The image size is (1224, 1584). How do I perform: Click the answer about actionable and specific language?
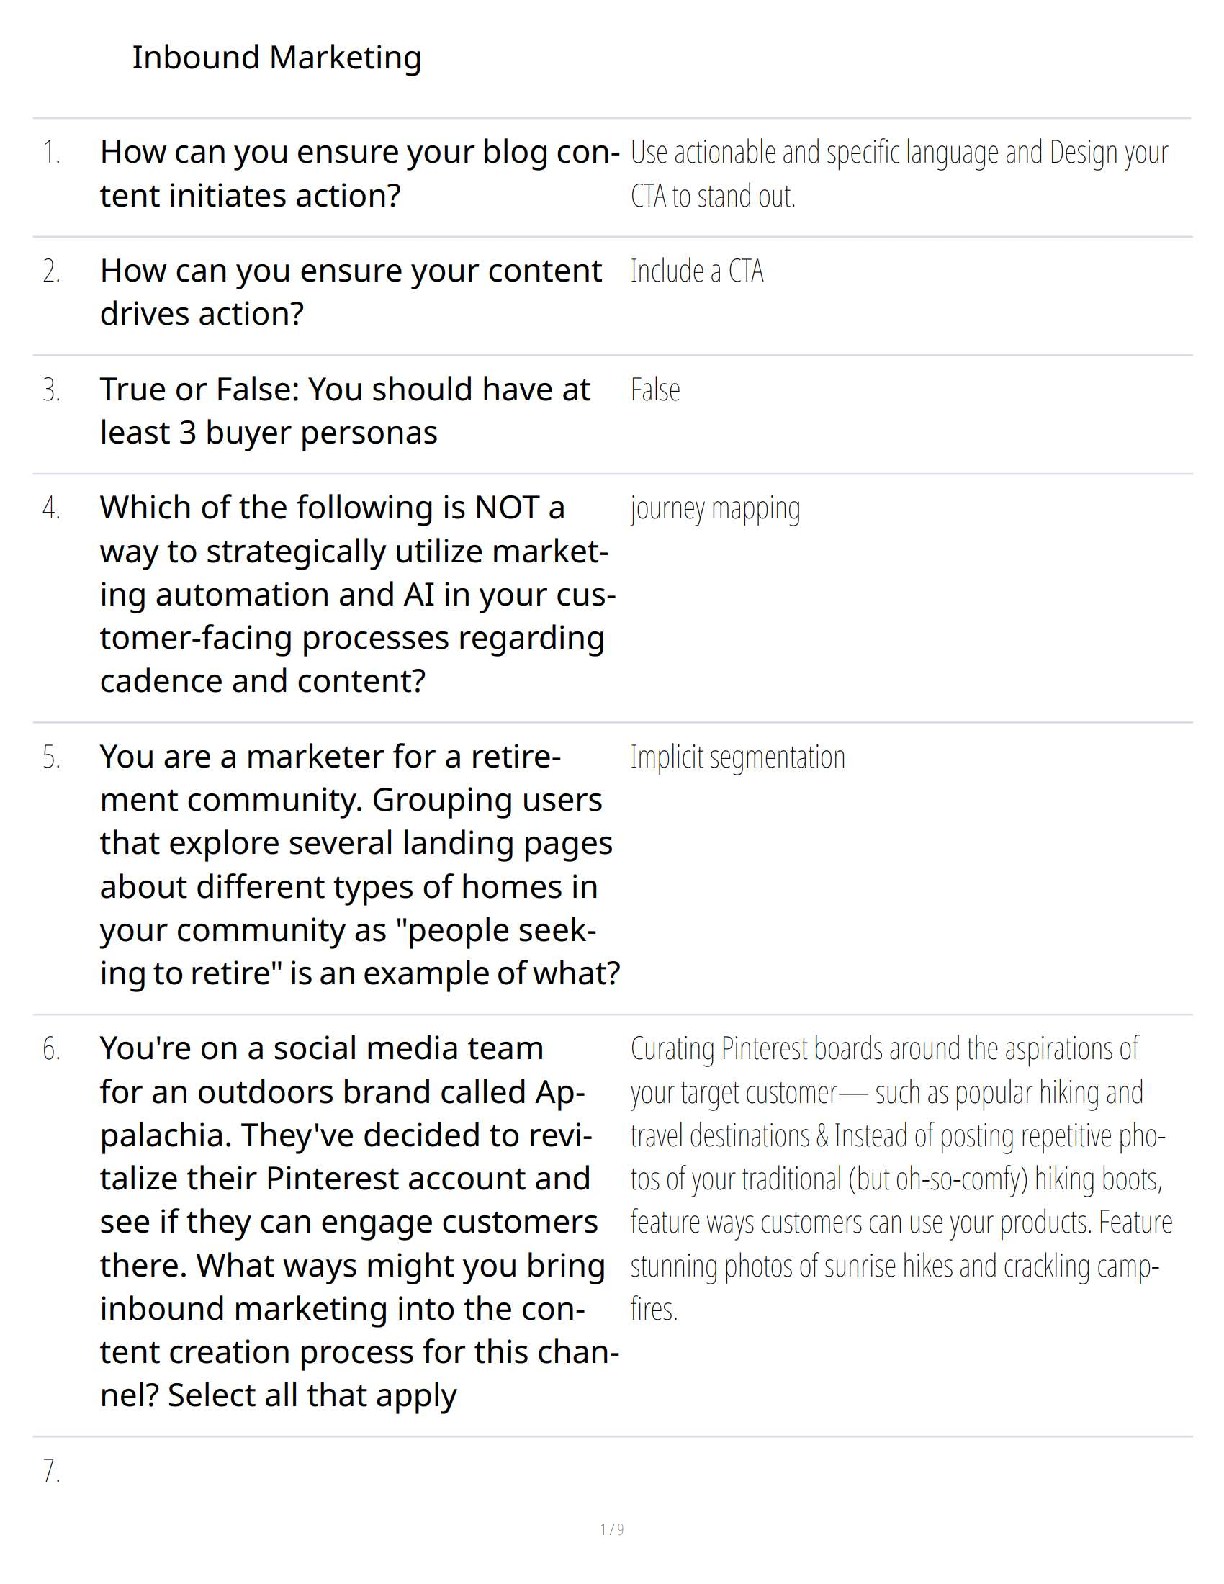tap(898, 174)
